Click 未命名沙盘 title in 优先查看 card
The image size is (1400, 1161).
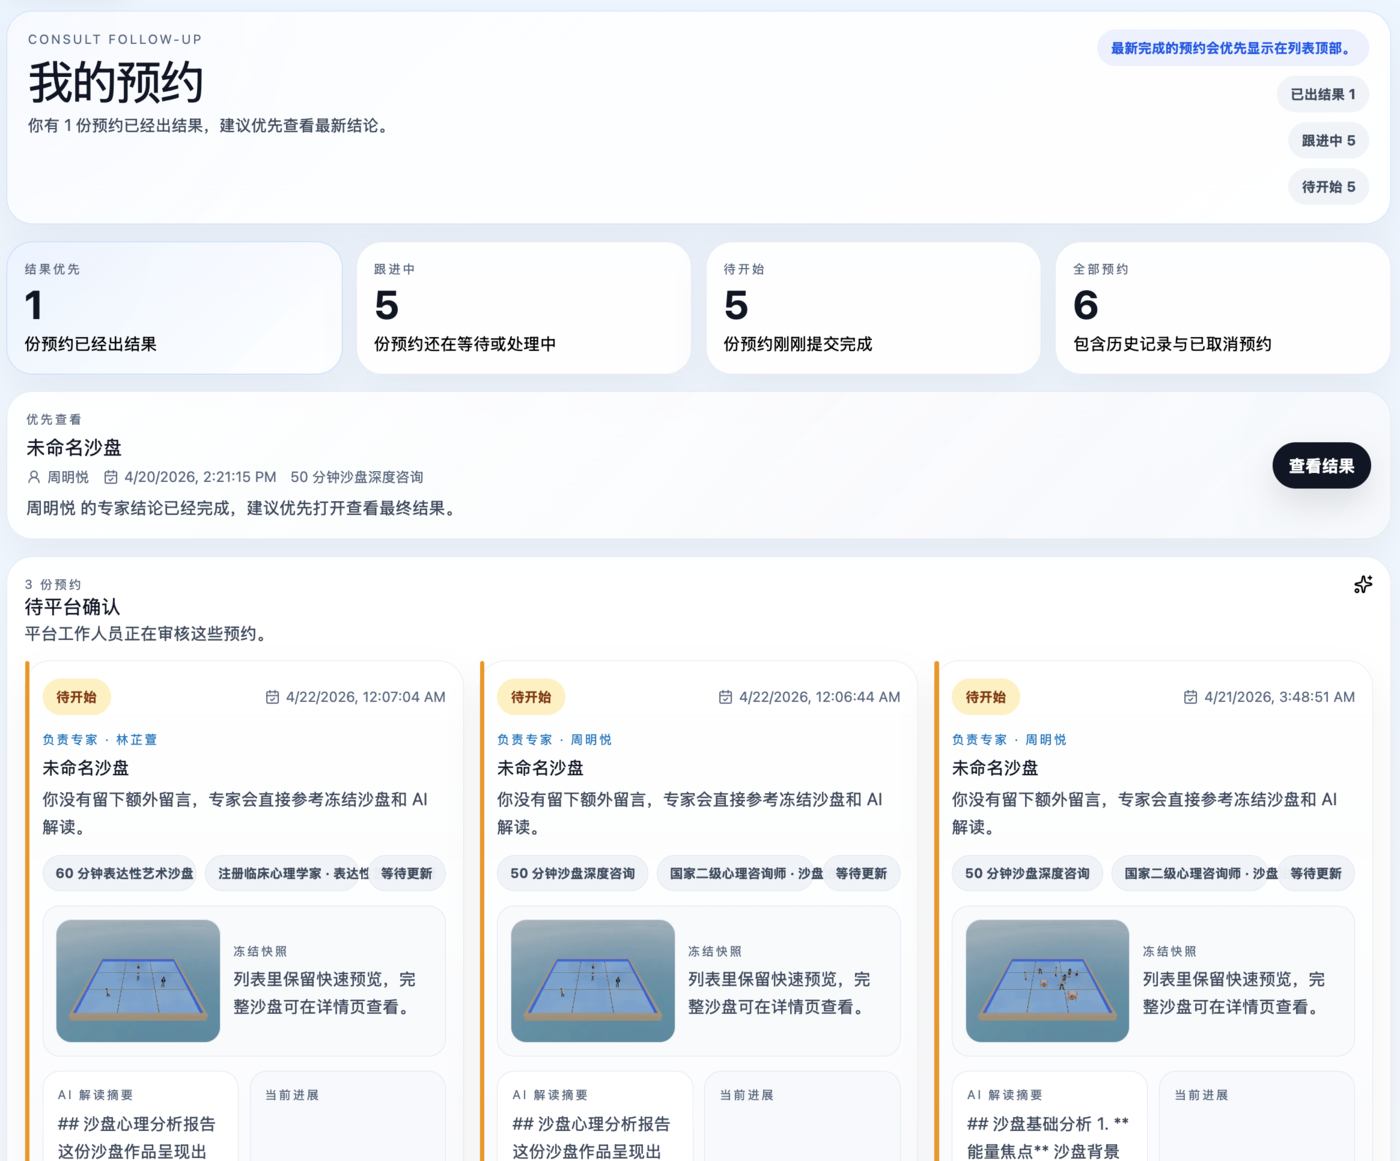point(74,447)
